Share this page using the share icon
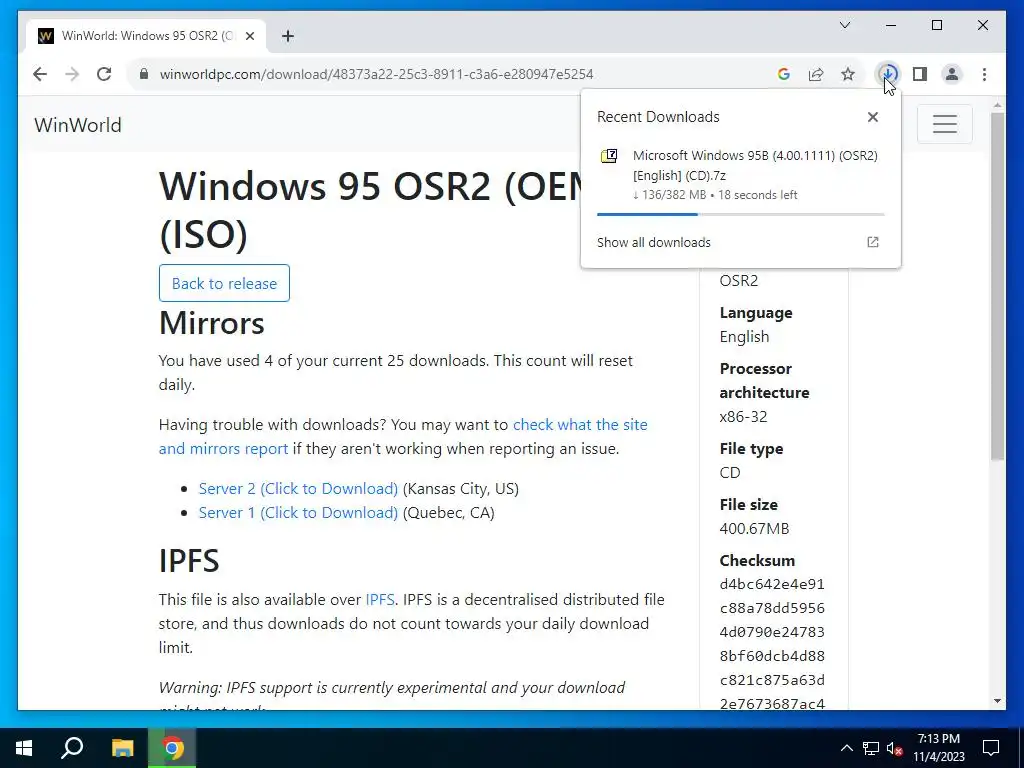The height and width of the screenshot is (768, 1024). (x=816, y=74)
